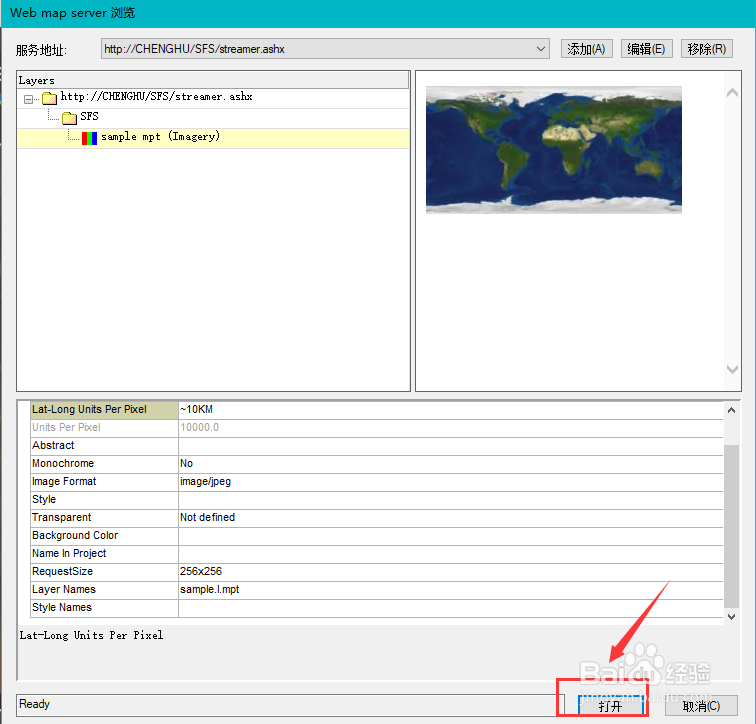Click the 256x256 value cell
The height and width of the screenshot is (724, 756).
(x=450, y=571)
